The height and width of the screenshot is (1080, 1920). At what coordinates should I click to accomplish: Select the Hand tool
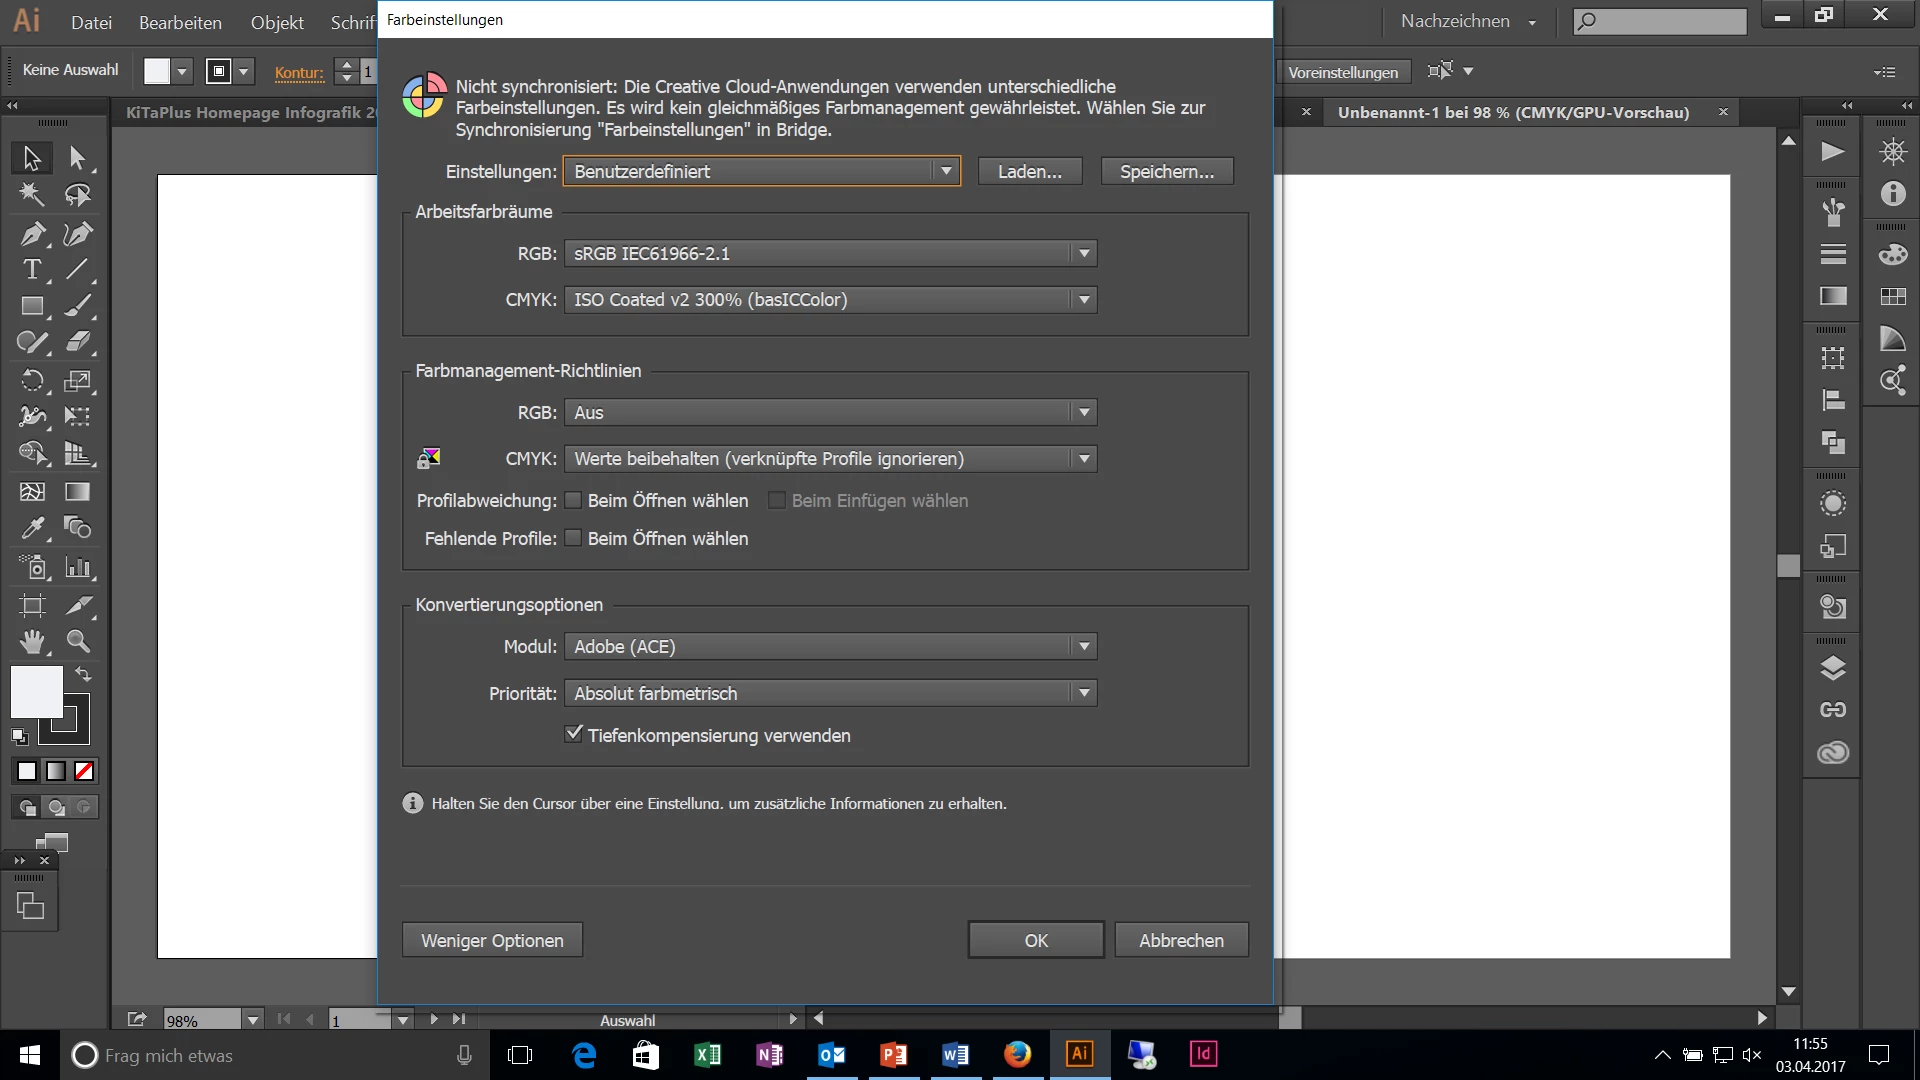click(x=32, y=641)
